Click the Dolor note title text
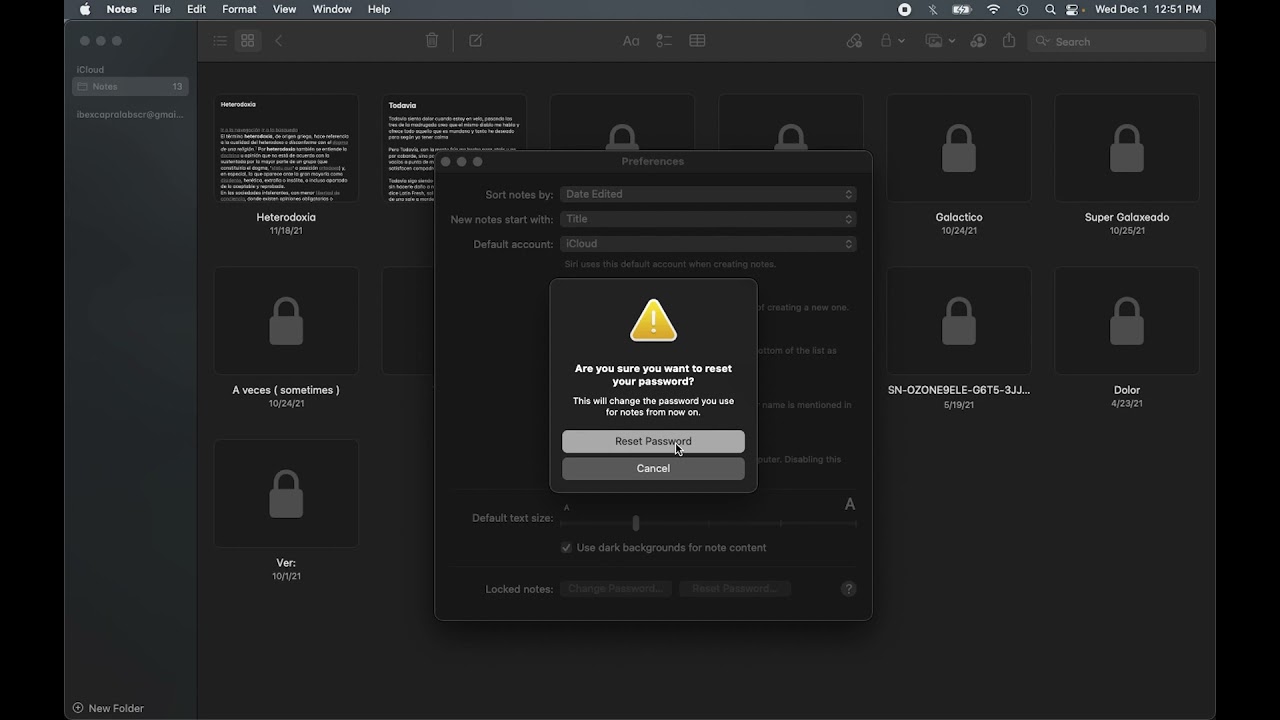Image resolution: width=1280 pixels, height=720 pixels. 1127,390
